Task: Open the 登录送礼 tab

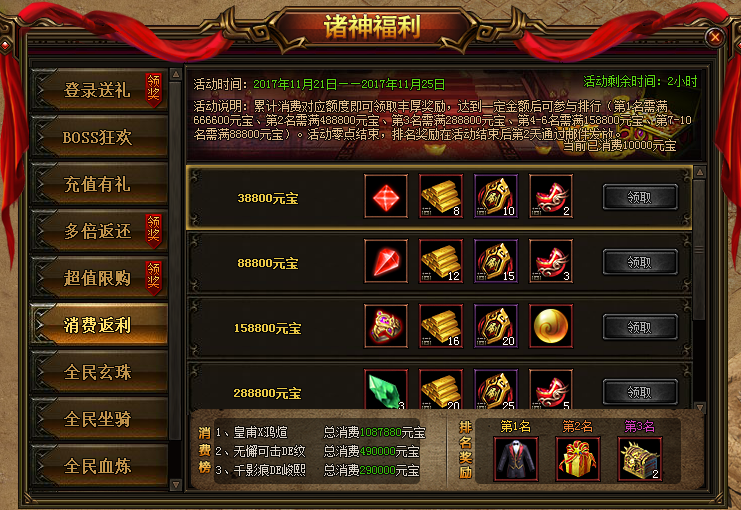Action: 99,90
